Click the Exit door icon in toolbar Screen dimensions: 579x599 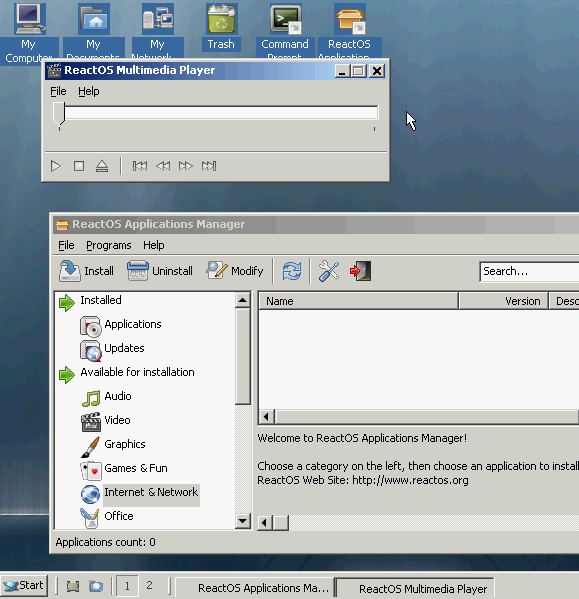pyautogui.click(x=360, y=271)
